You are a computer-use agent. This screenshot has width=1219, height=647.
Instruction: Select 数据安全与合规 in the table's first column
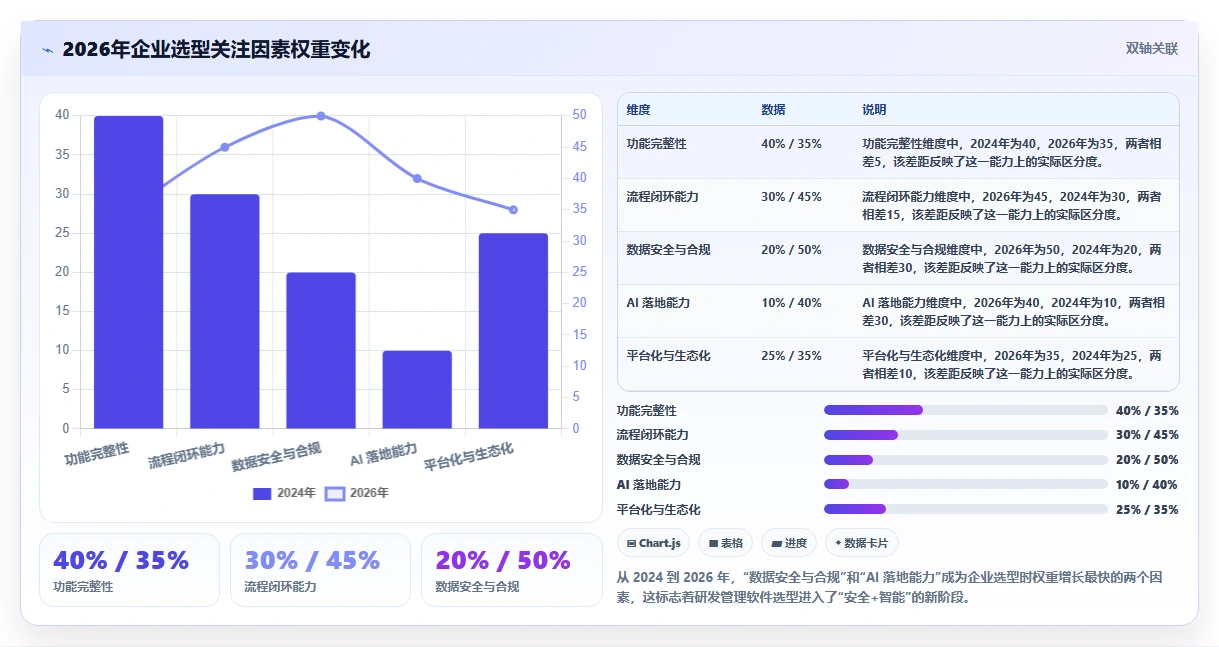pos(669,250)
